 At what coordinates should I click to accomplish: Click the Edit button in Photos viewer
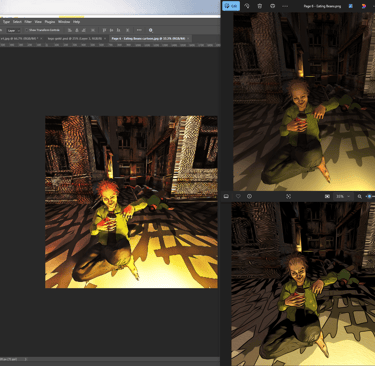231,6
